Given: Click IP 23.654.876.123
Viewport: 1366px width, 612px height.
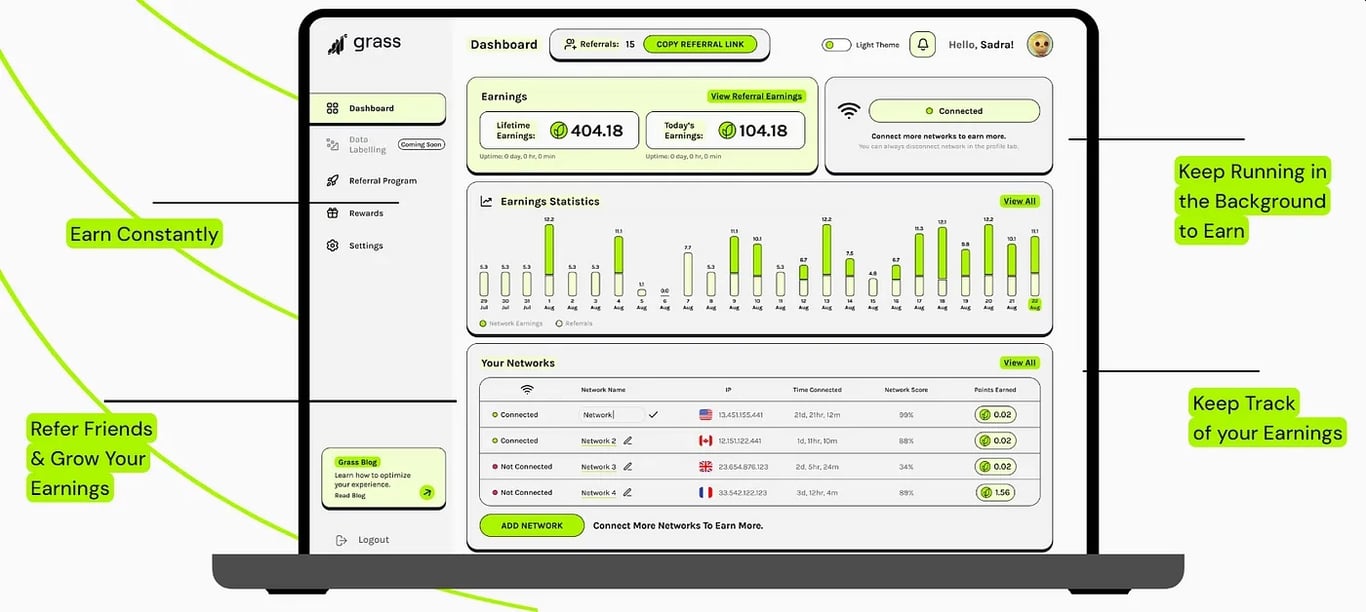Looking at the screenshot, I should point(743,466).
